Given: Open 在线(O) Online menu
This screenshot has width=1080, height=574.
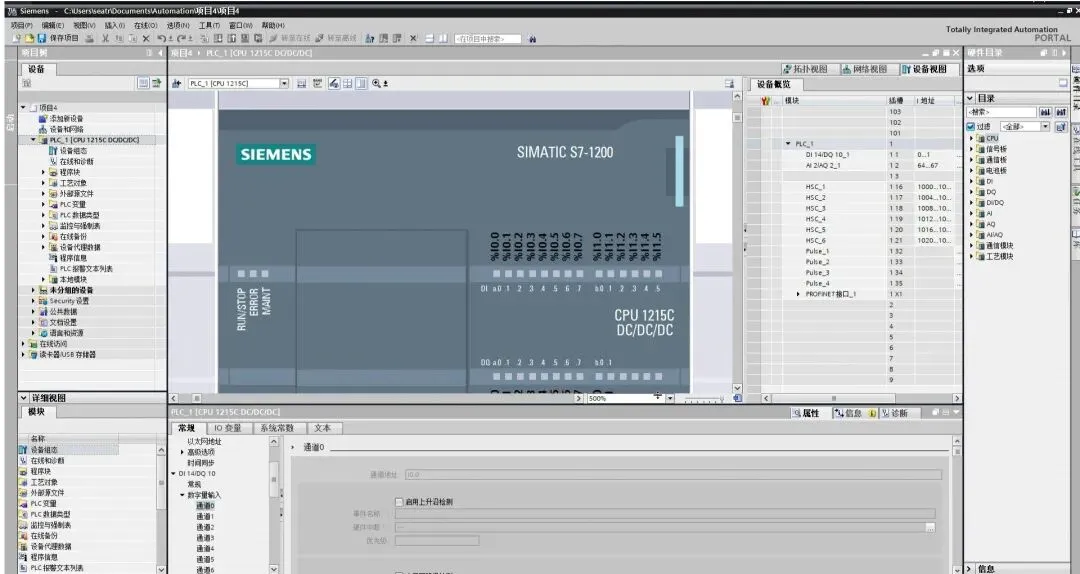Looking at the screenshot, I should tap(145, 25).
